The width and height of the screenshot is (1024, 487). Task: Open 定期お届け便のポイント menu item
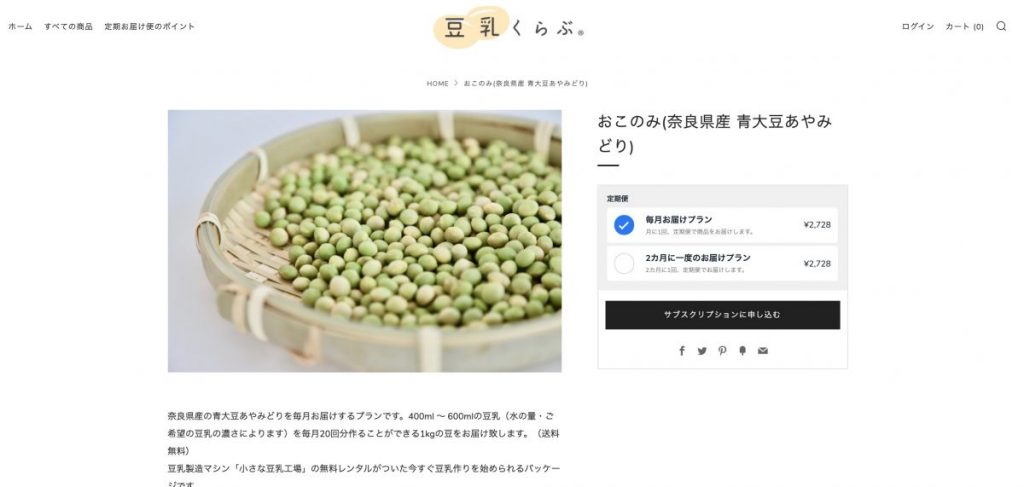(x=150, y=27)
